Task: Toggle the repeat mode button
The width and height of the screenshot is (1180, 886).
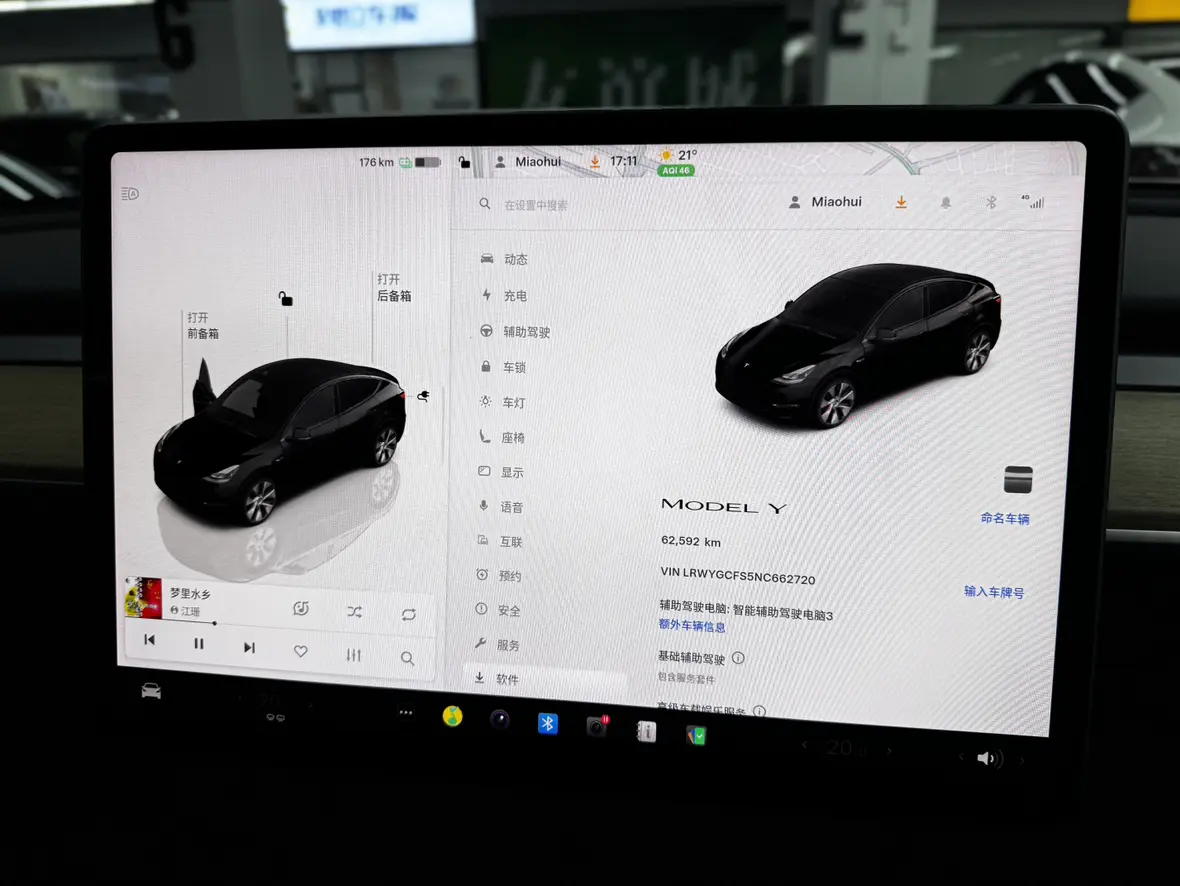Action: tap(408, 614)
